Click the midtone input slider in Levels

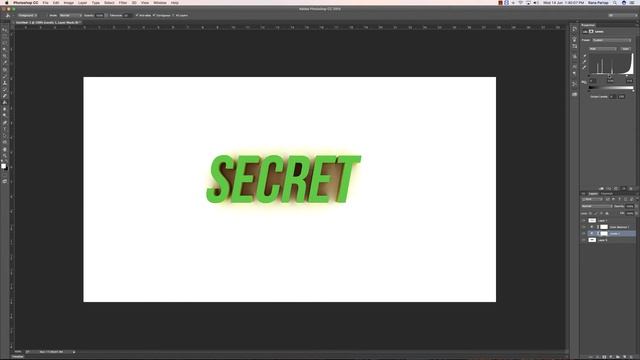609,76
